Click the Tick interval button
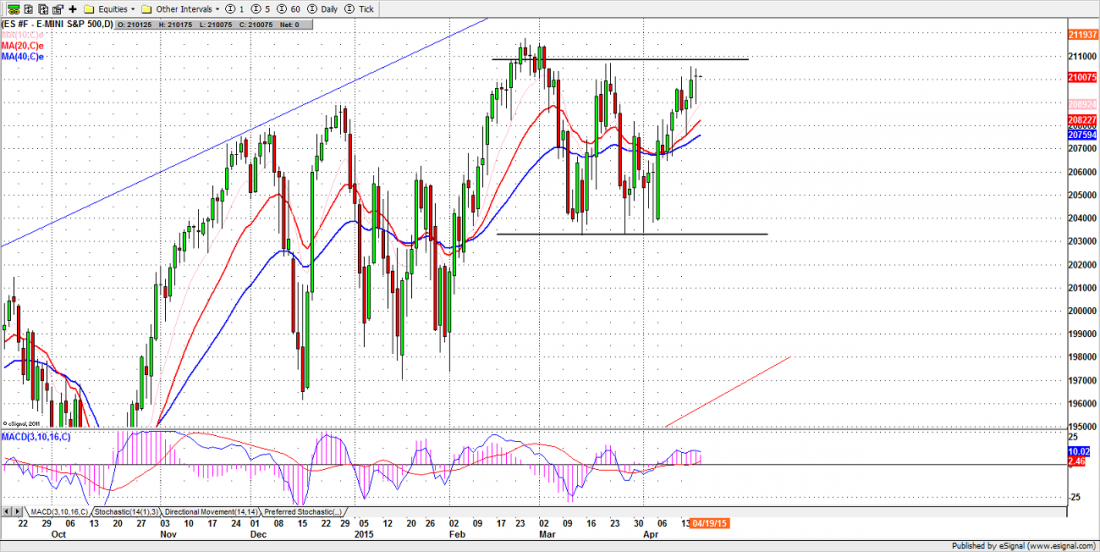 [x=361, y=8]
